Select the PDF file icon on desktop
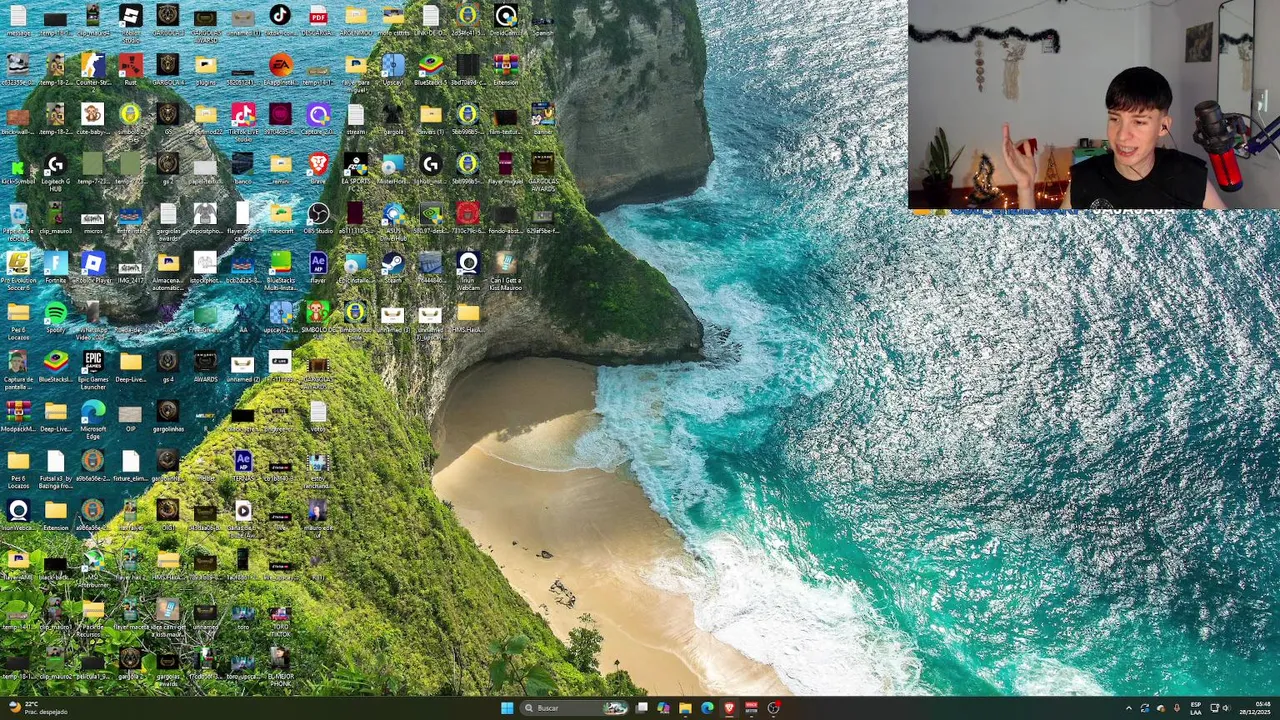1280x720 pixels. pos(318,19)
